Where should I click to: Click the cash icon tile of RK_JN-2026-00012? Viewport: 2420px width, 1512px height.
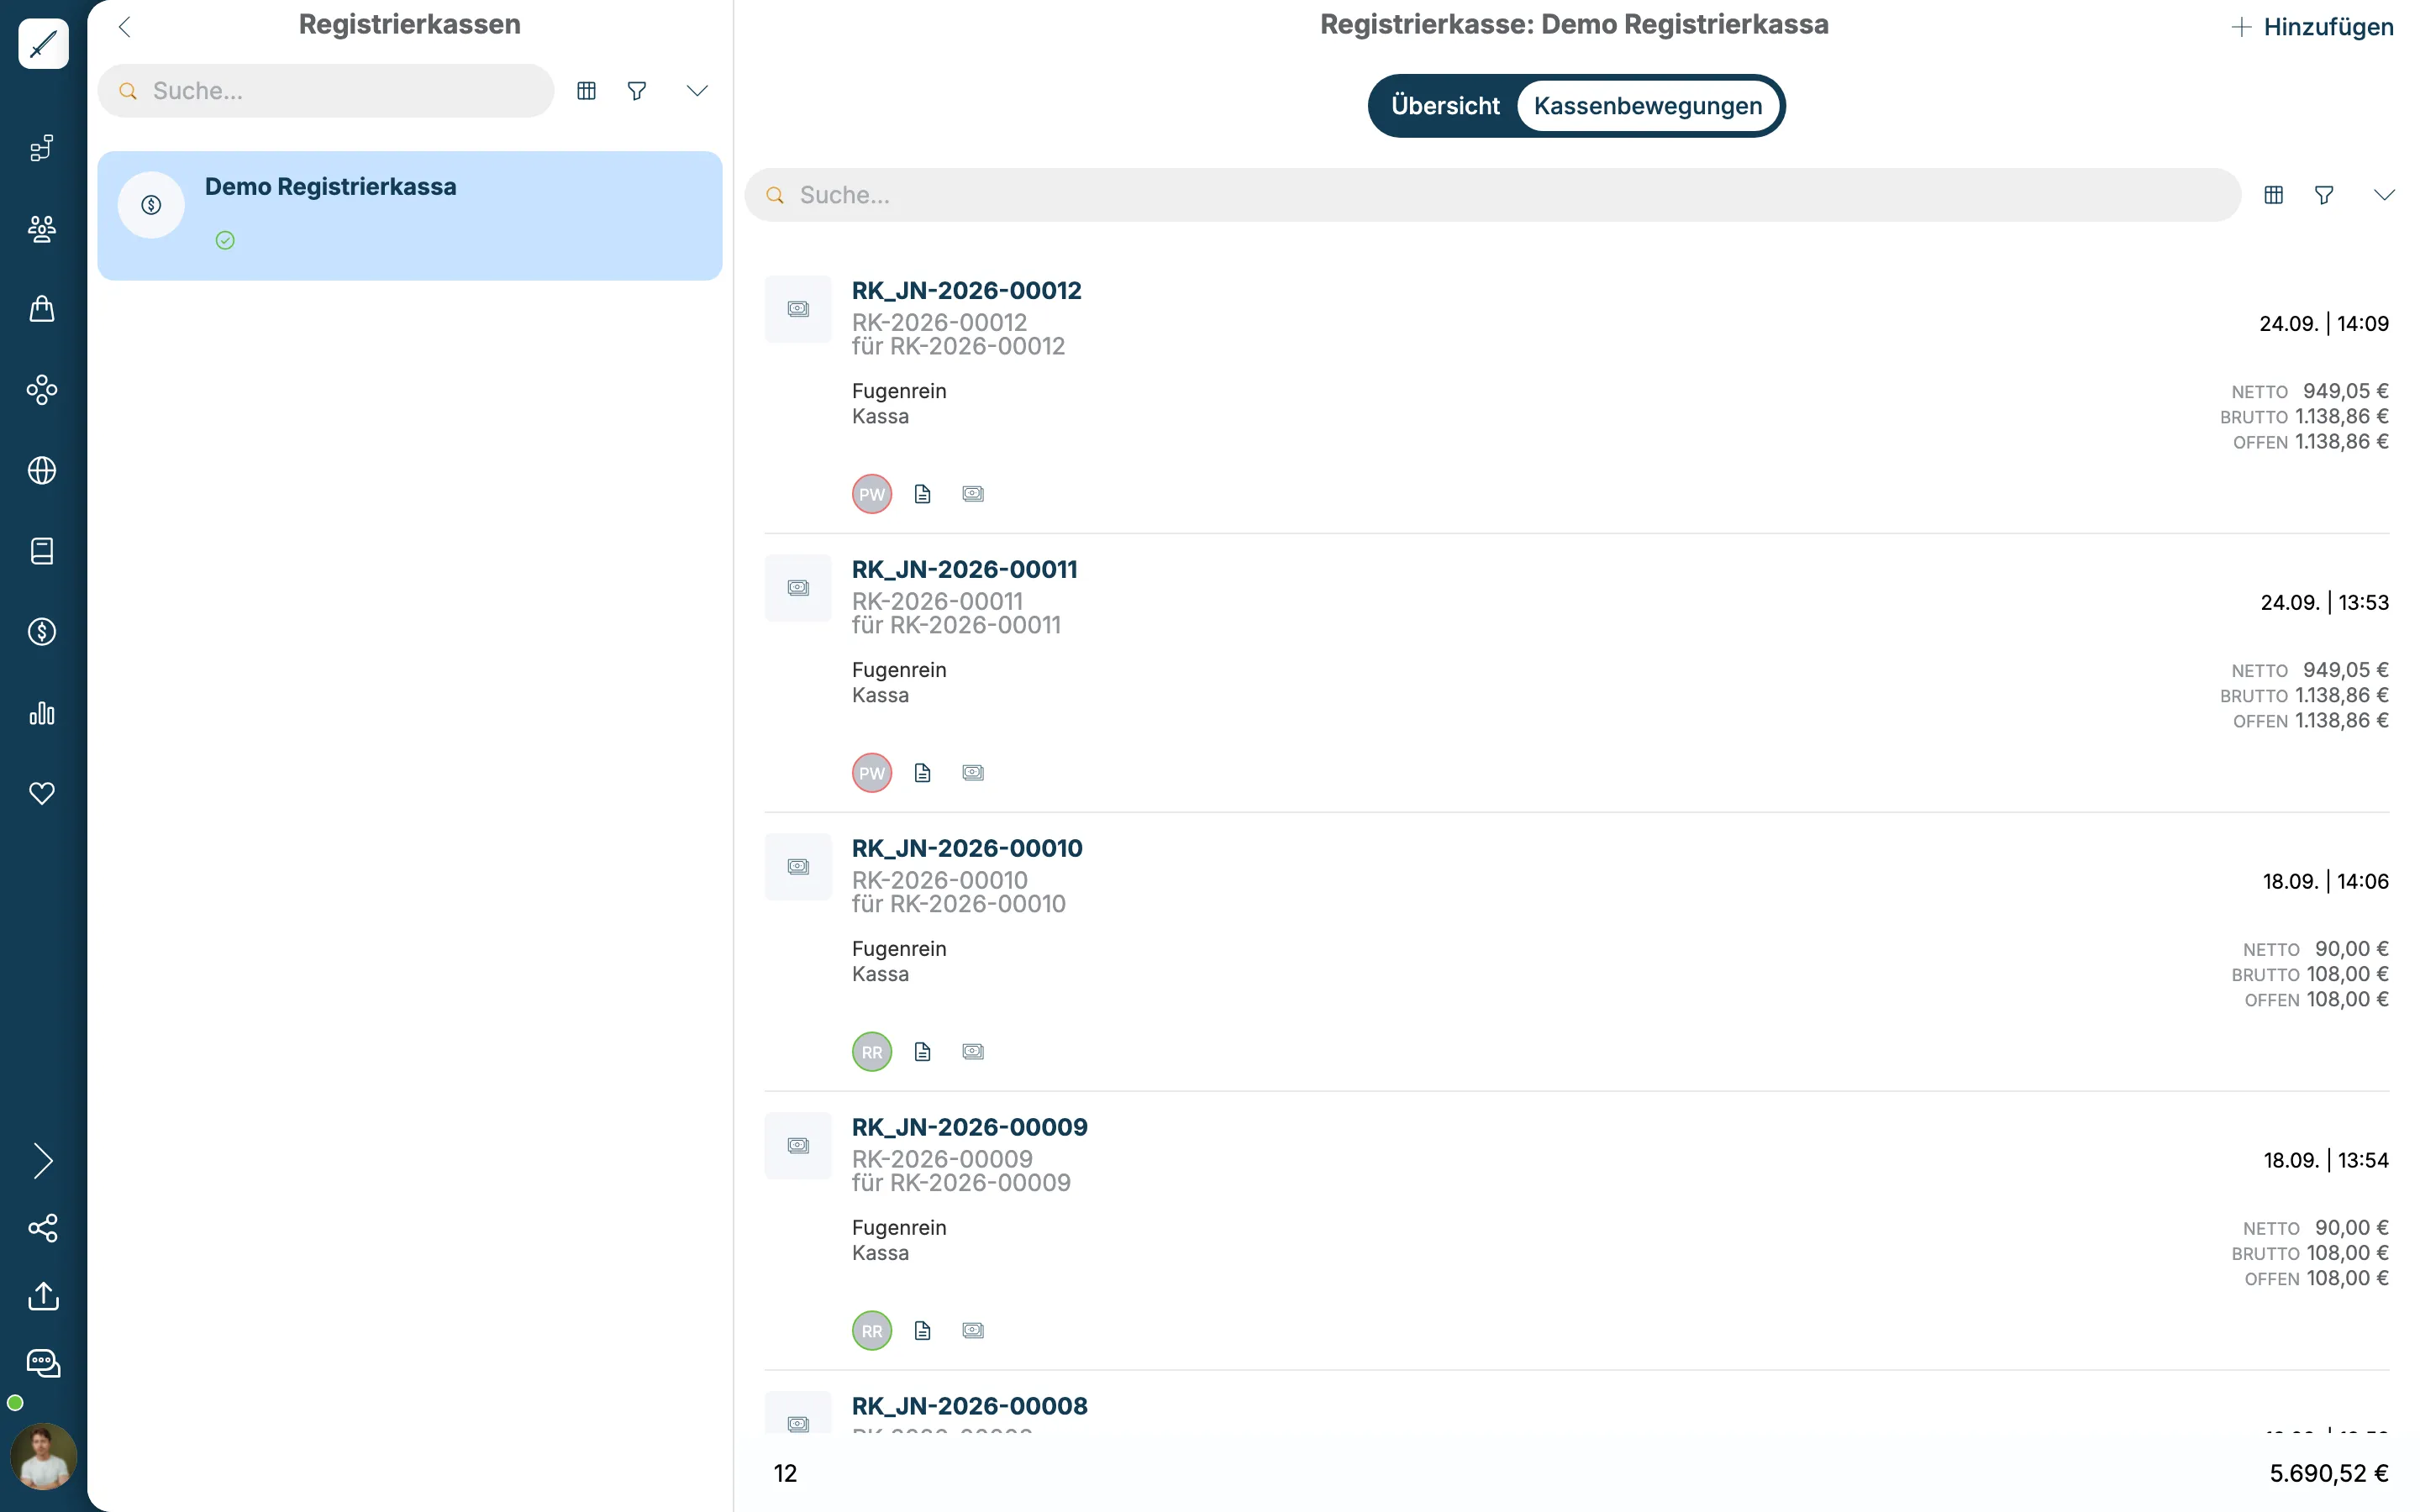[798, 309]
